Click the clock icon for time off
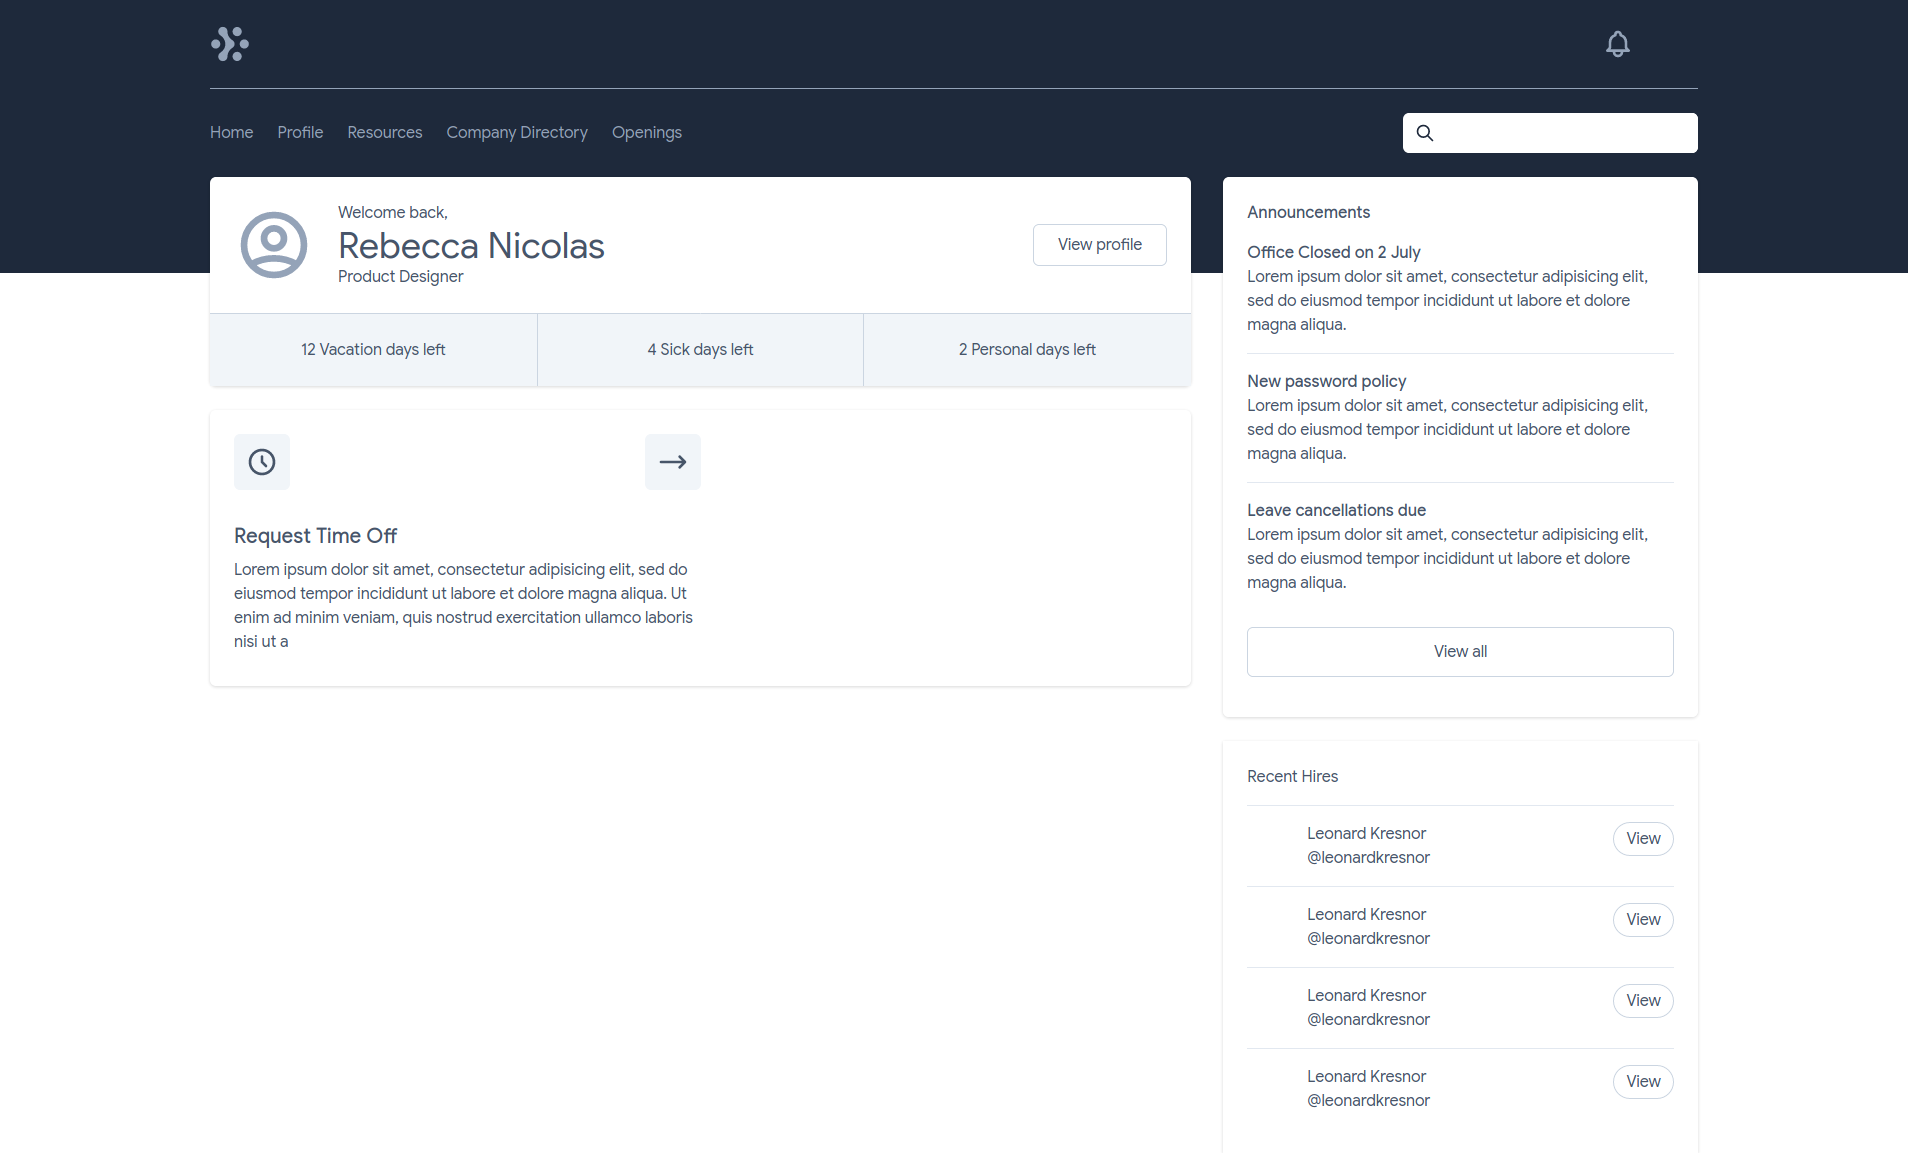This screenshot has width=1908, height=1153. click(x=262, y=462)
